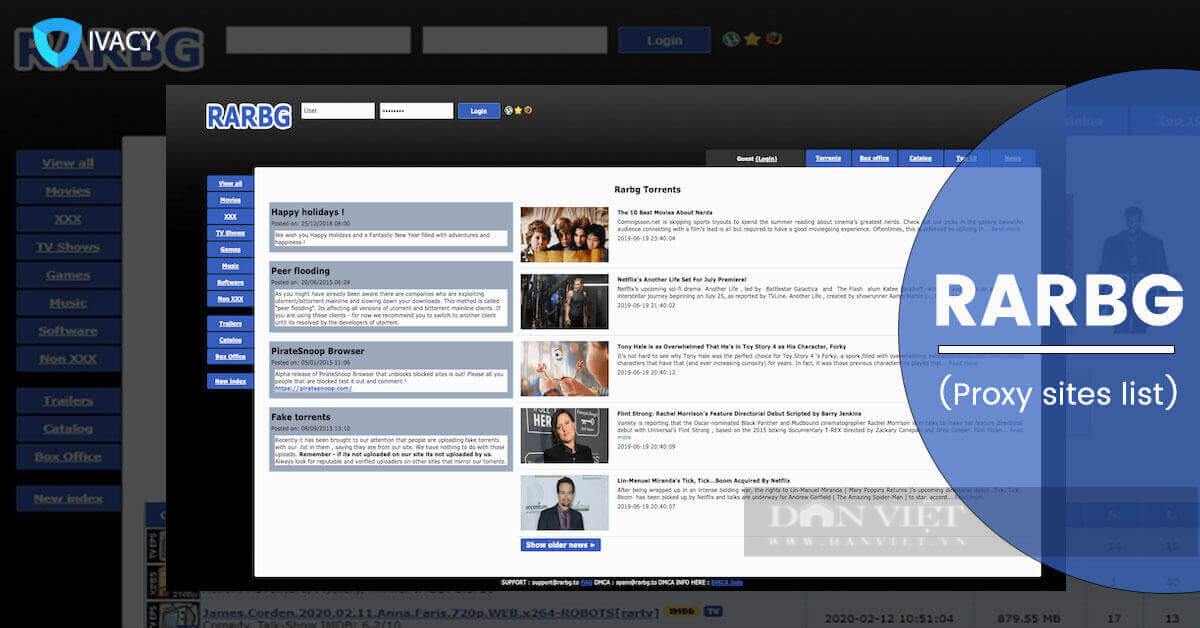Click the yellow star bookmark icon beside front Login
Viewport: 1200px width, 628px height.
click(518, 110)
